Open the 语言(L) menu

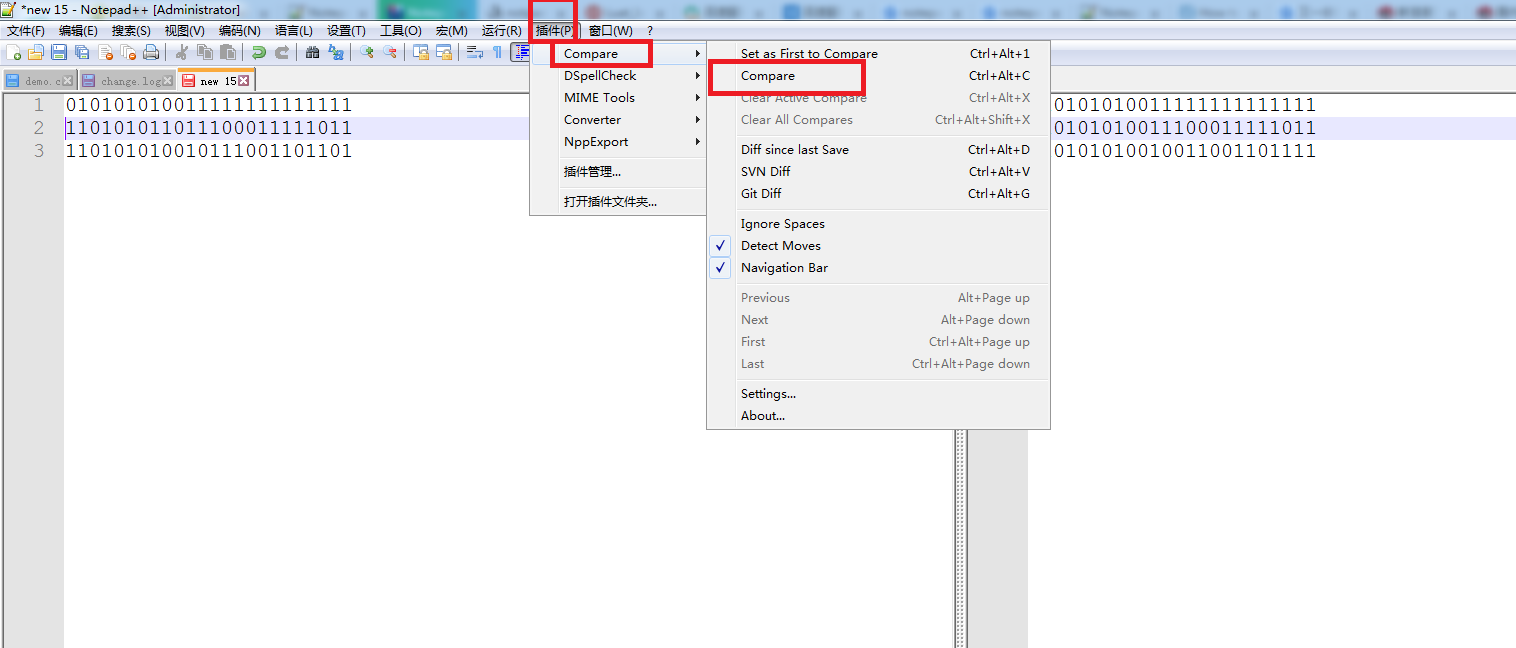(293, 31)
